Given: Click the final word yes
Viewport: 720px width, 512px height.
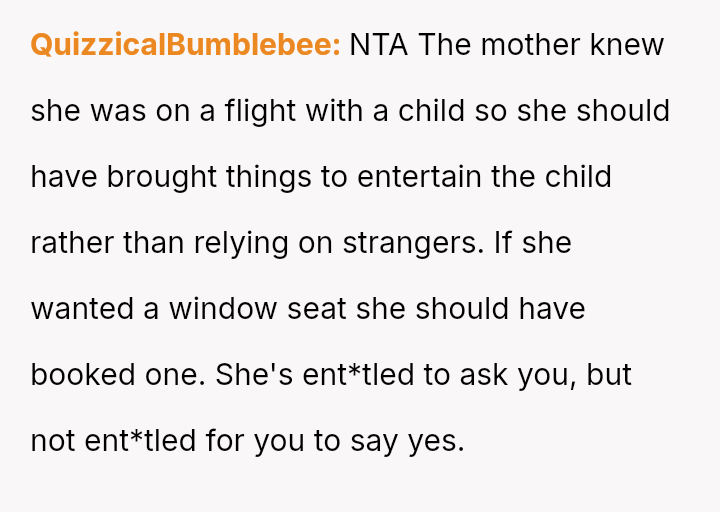Looking at the screenshot, I should (435, 440).
